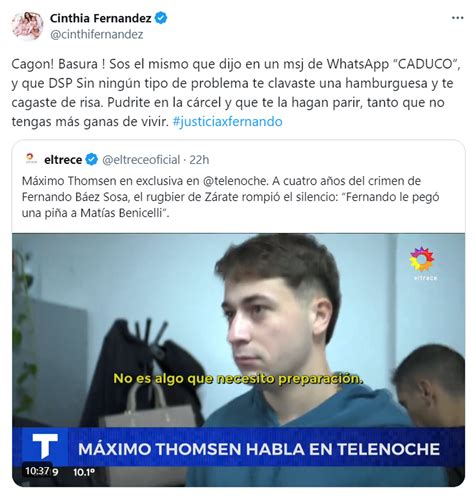The width and height of the screenshot is (474, 496).
Task: Open the @eltreceoficial handle
Action: (141, 160)
